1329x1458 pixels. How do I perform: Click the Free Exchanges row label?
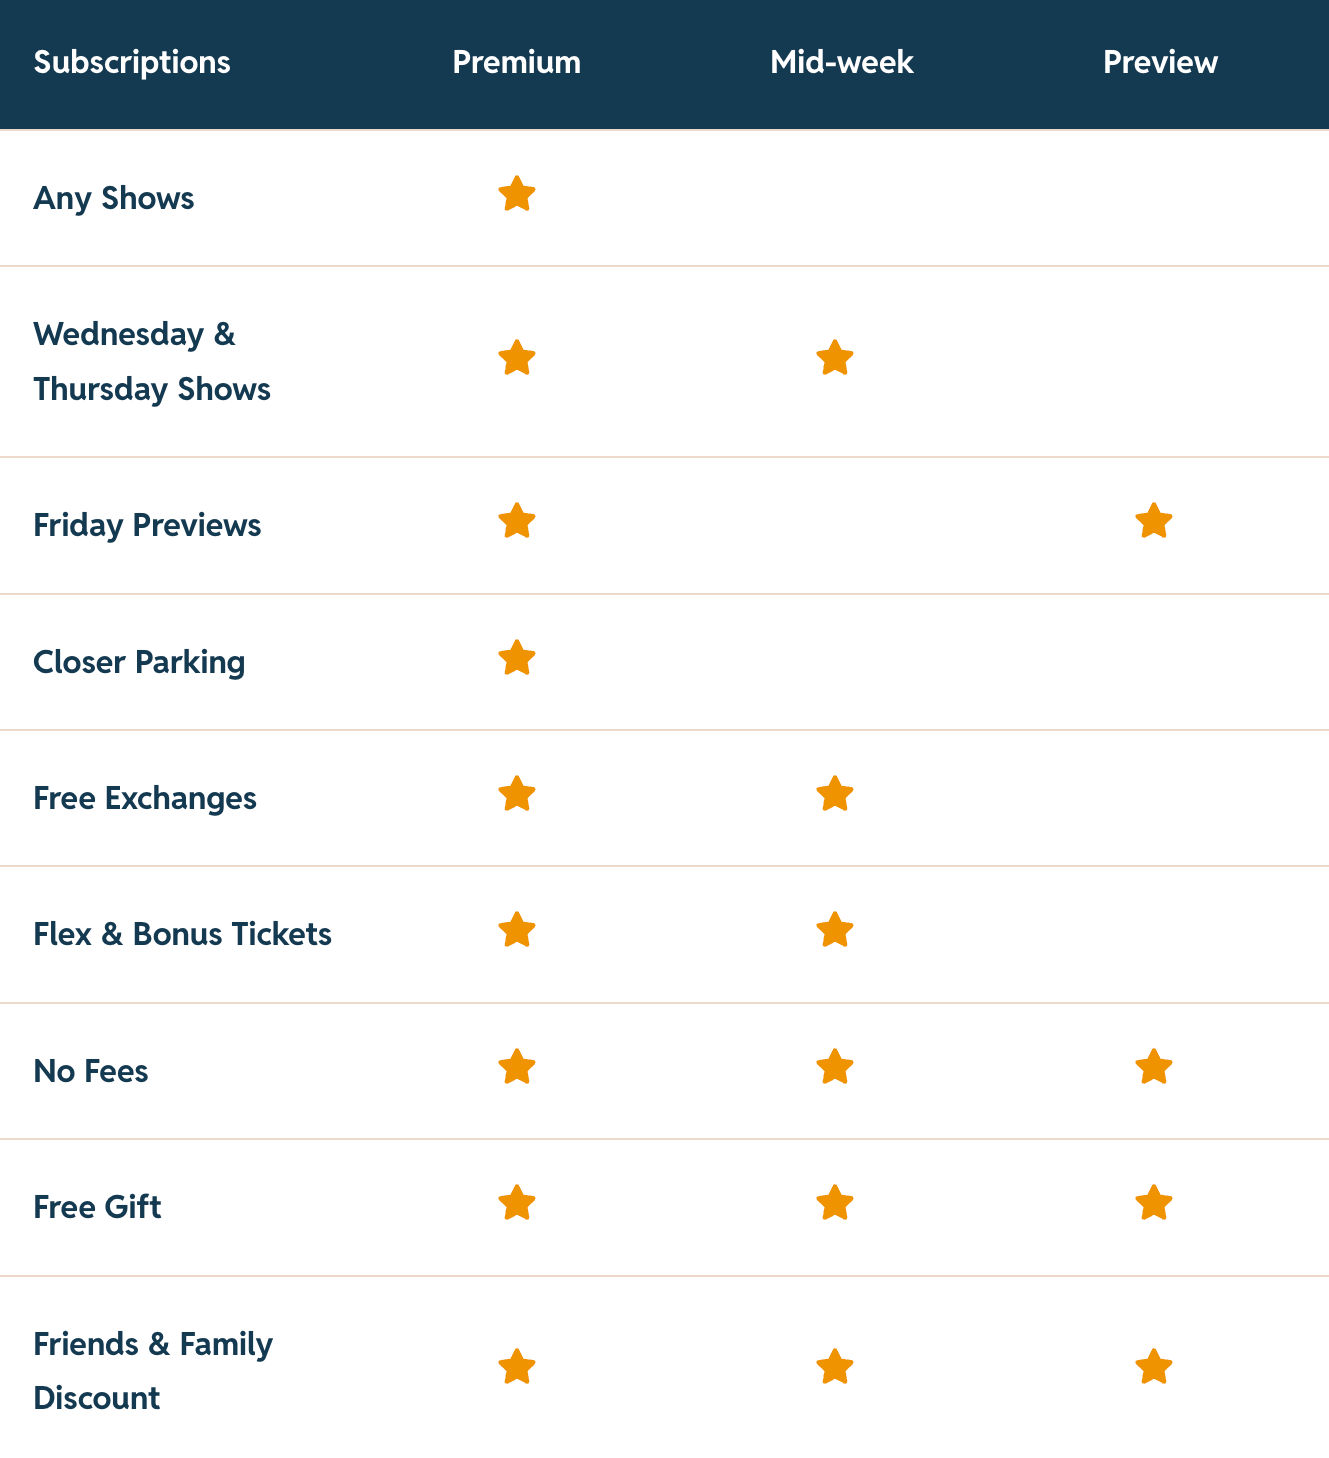click(x=145, y=798)
